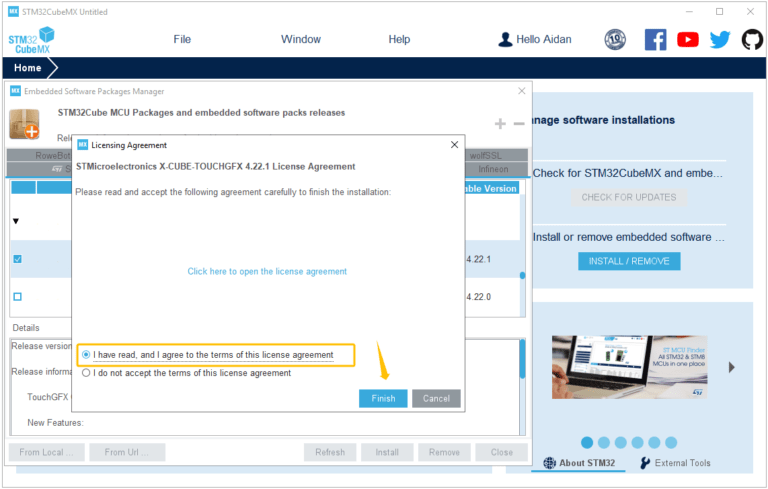Click the 4.22.1 version cell
Screen dimensions: 768x489
pyautogui.click(x=479, y=259)
